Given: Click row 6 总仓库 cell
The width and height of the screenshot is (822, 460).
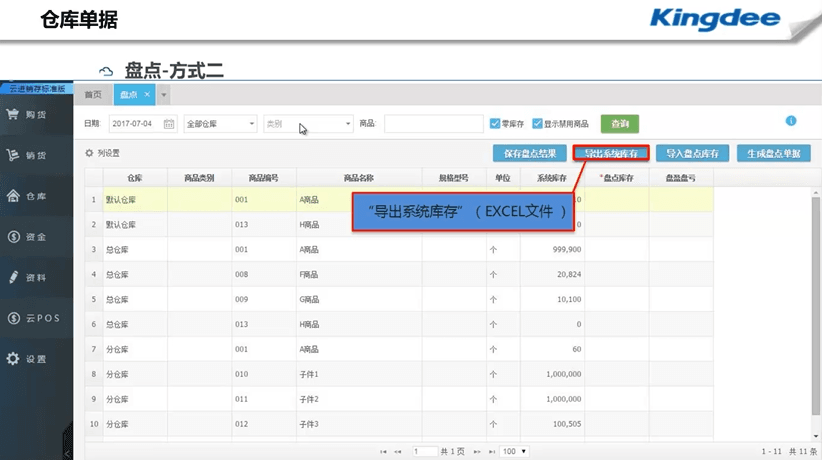Looking at the screenshot, I should (x=135, y=324).
